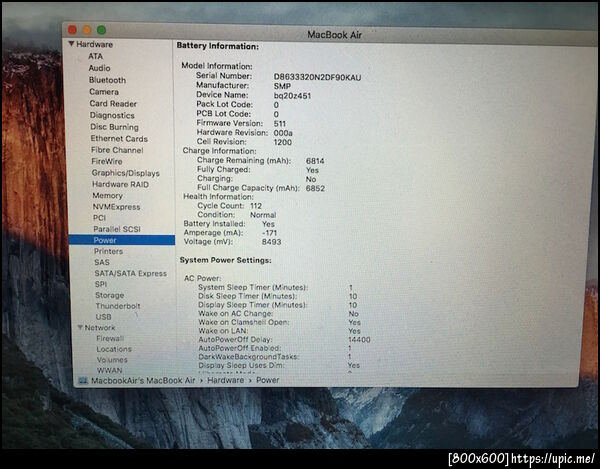This screenshot has width=600, height=469.
Task: Open Locations under Network
Action: pyautogui.click(x=114, y=349)
